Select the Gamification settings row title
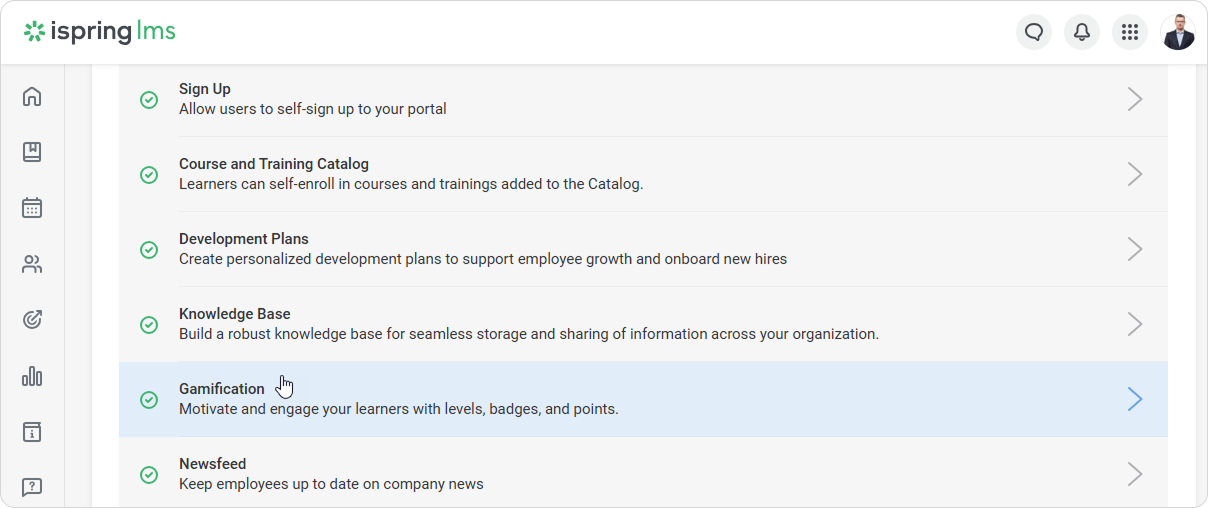 221,389
